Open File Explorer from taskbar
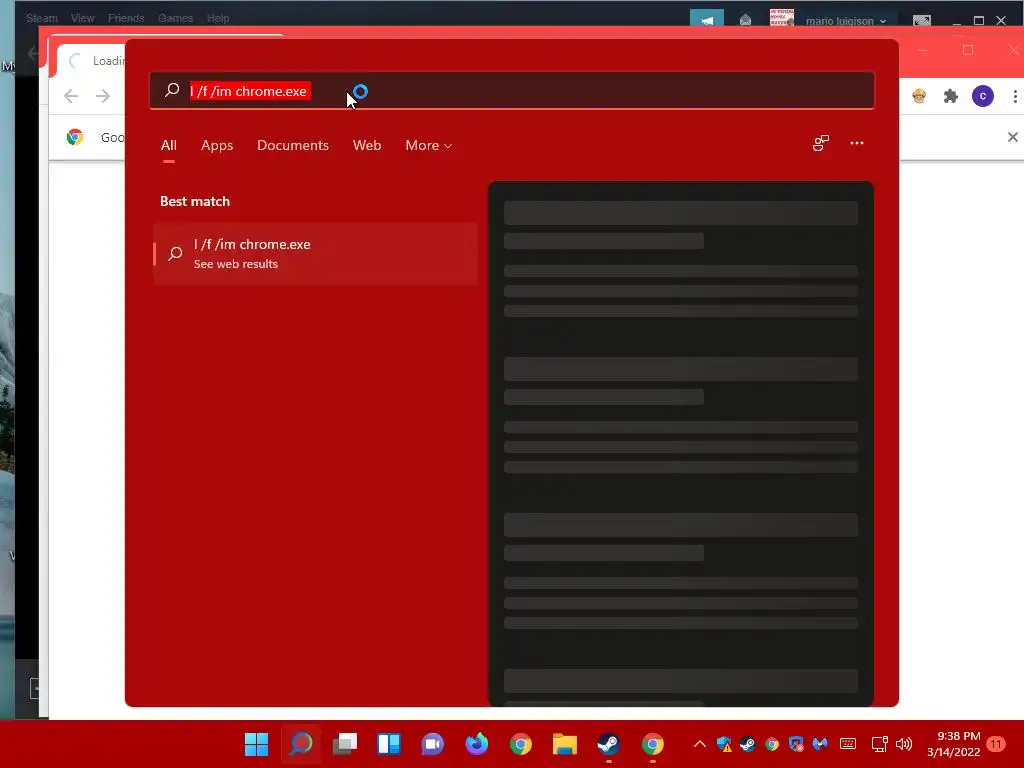The image size is (1024, 768). coord(565,744)
